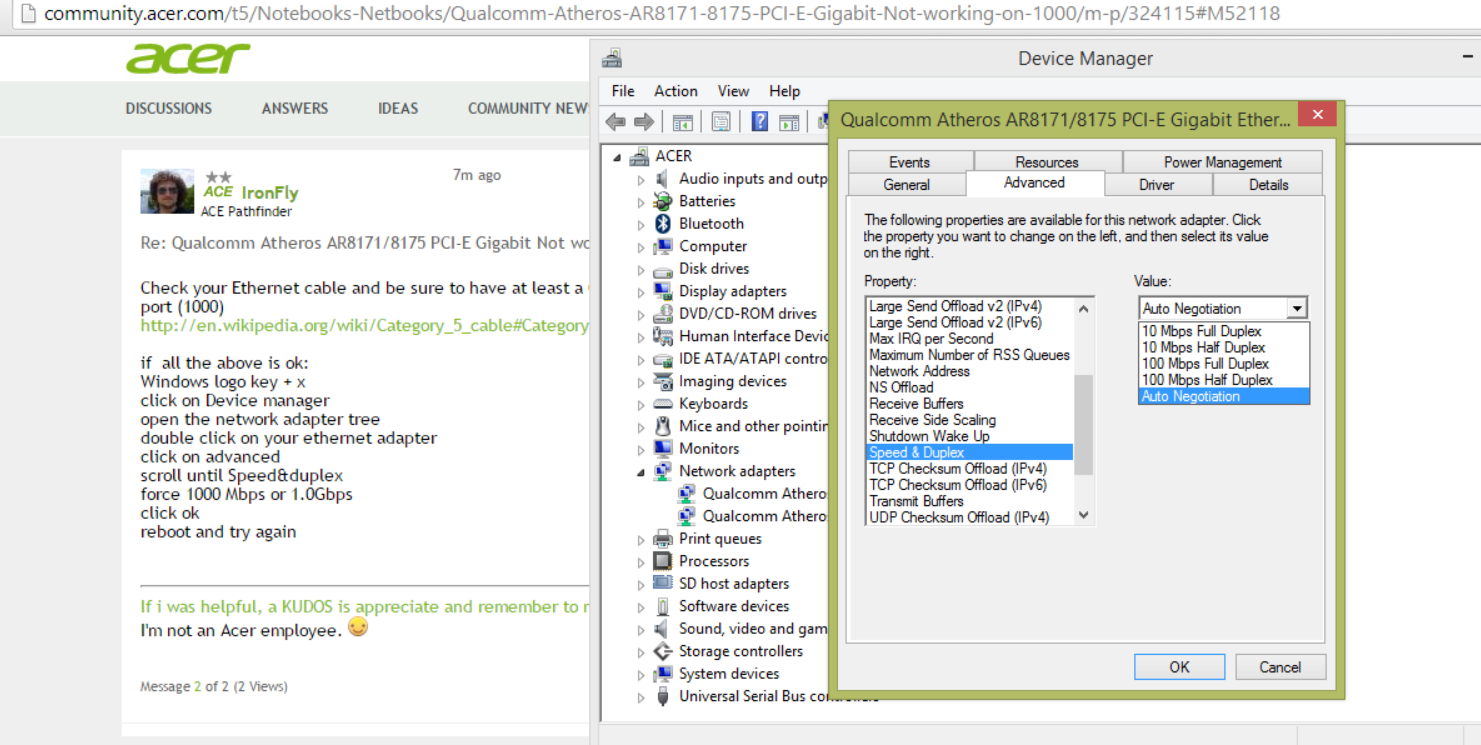Viewport: 1481px width, 745px height.
Task: Toggle the Show/Hide Action Pane toolbar icon
Action: pyautogui.click(x=789, y=122)
